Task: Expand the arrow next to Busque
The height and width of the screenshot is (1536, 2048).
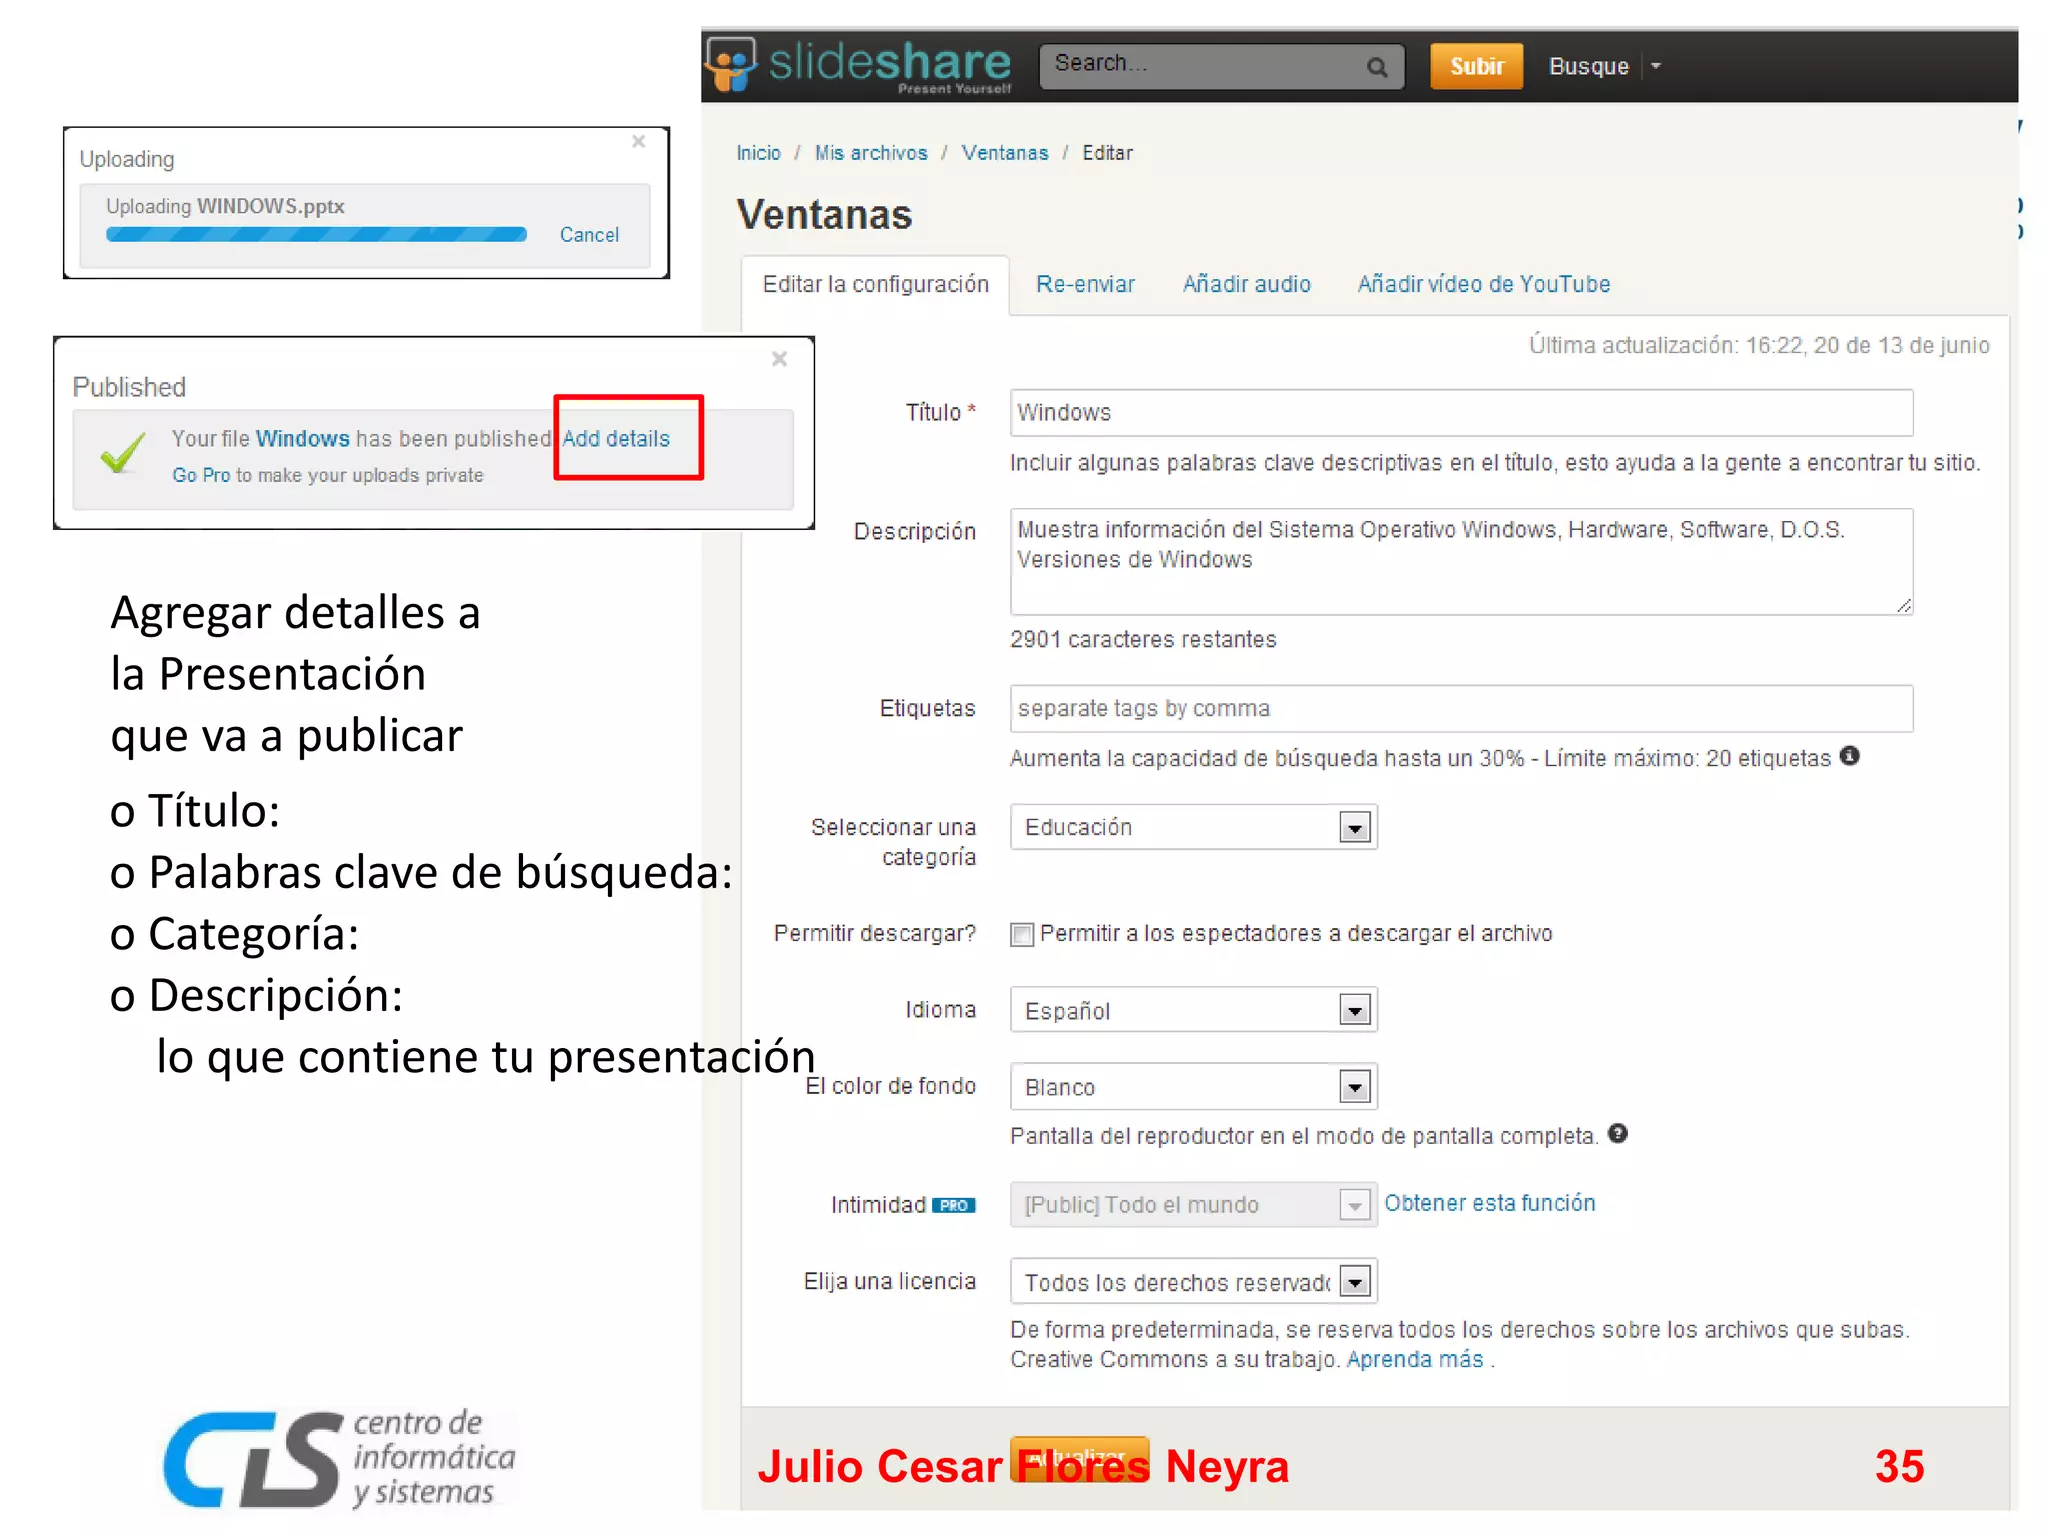Action: (1656, 66)
